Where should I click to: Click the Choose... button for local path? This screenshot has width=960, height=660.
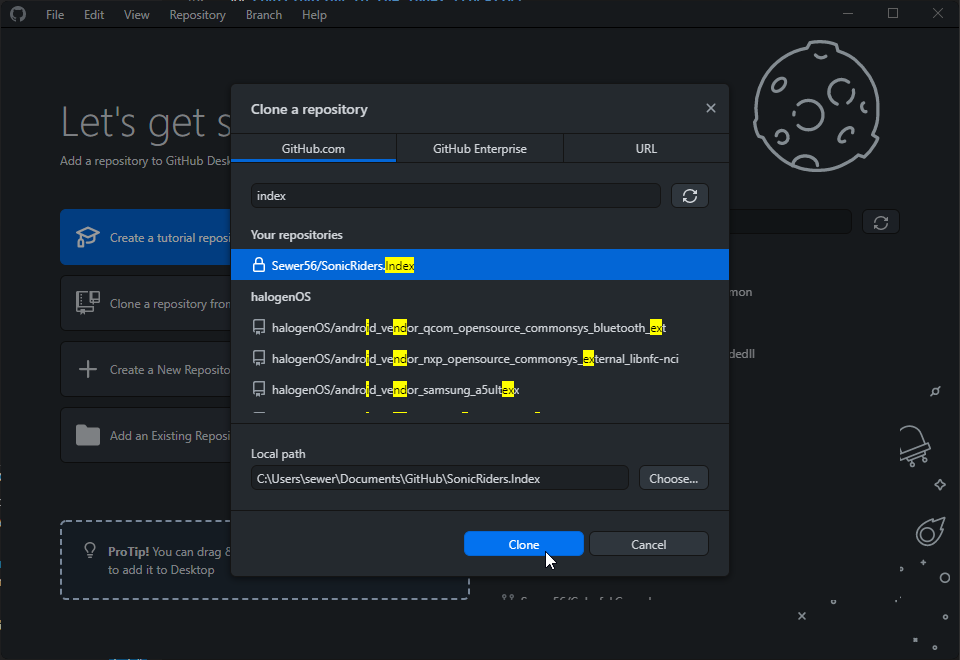(673, 478)
